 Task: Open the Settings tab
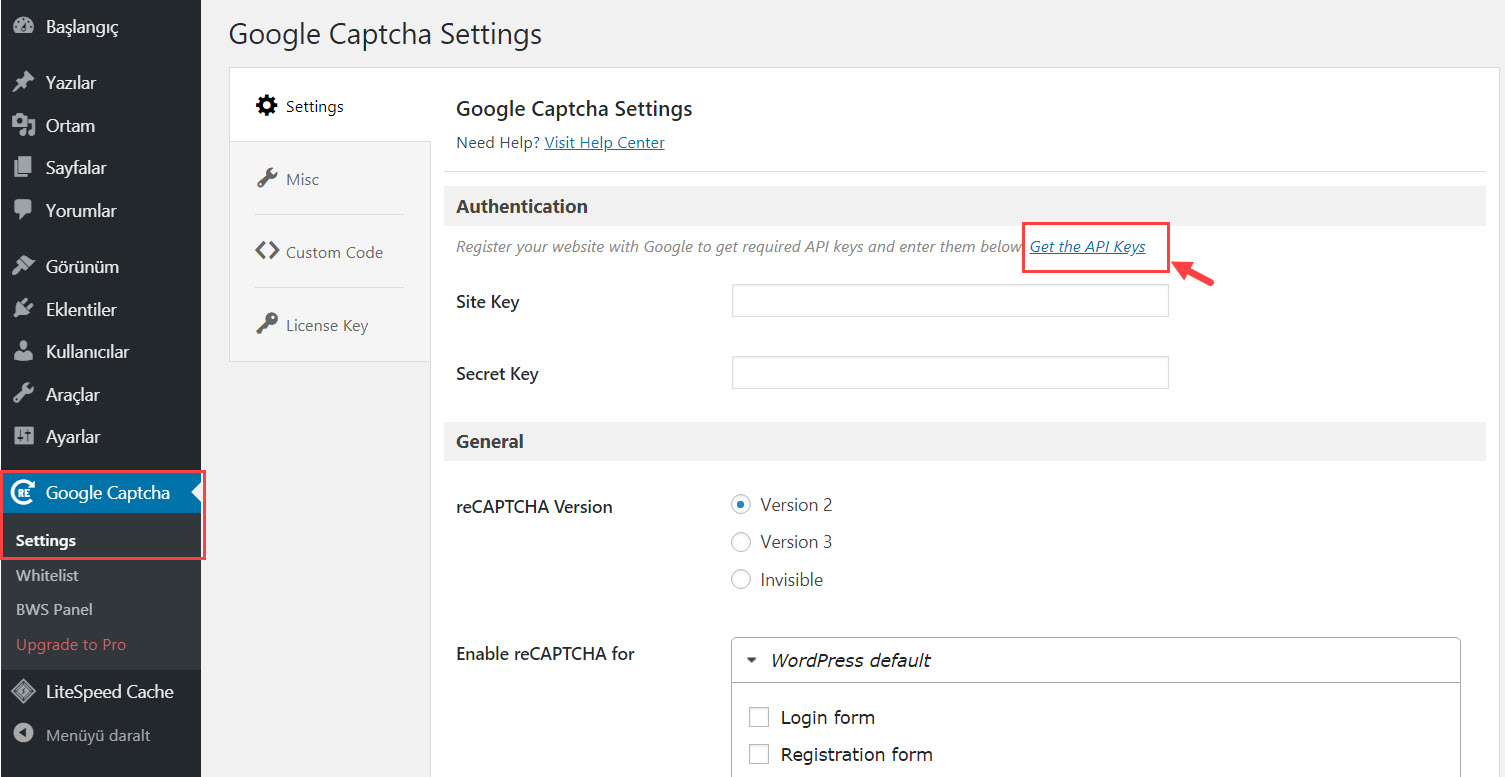(x=330, y=106)
